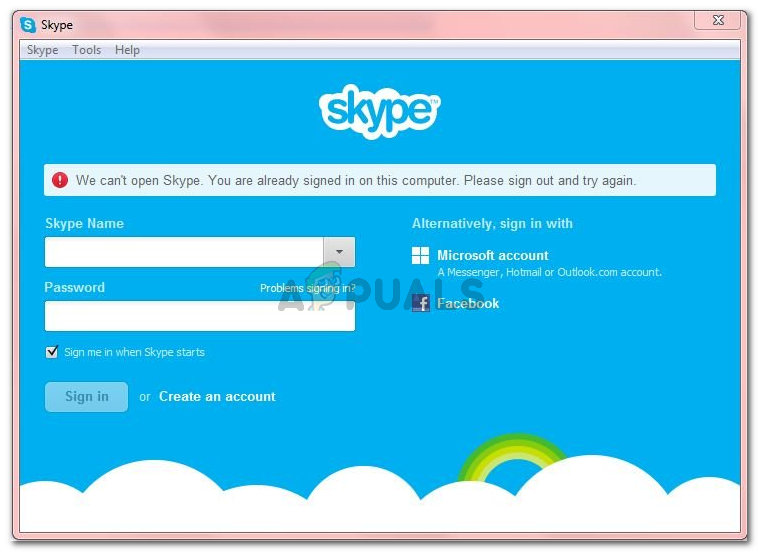Click the Sign in button

(87, 397)
